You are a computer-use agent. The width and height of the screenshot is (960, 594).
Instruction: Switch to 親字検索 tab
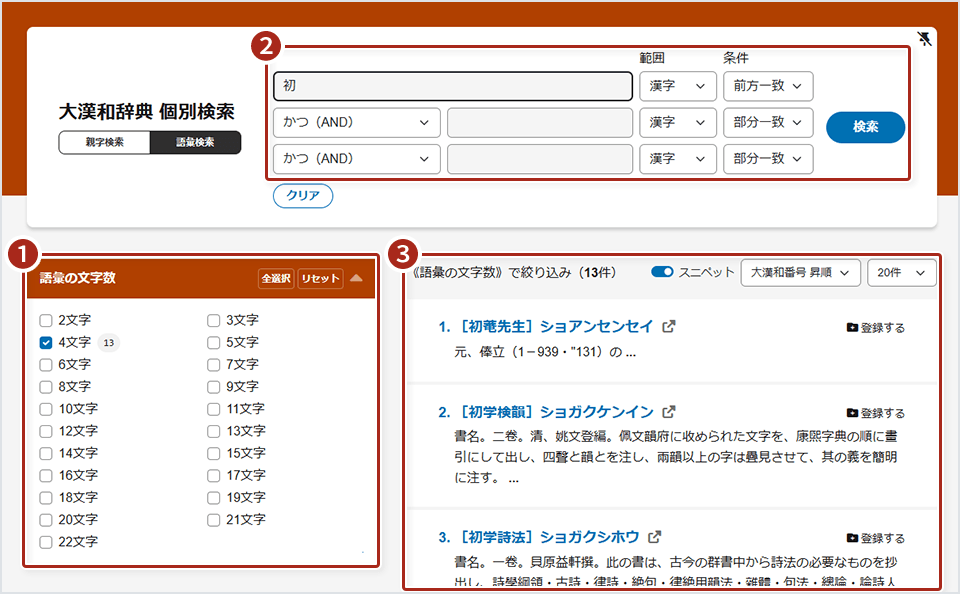click(x=105, y=142)
